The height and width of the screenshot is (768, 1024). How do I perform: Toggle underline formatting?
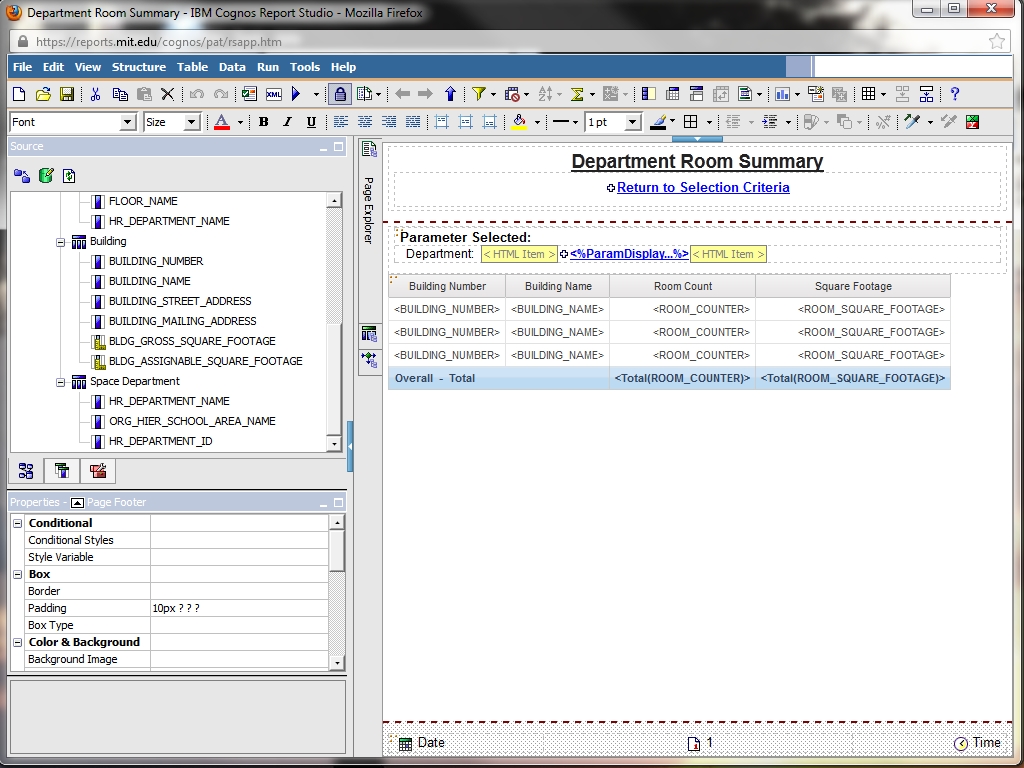[x=311, y=122]
